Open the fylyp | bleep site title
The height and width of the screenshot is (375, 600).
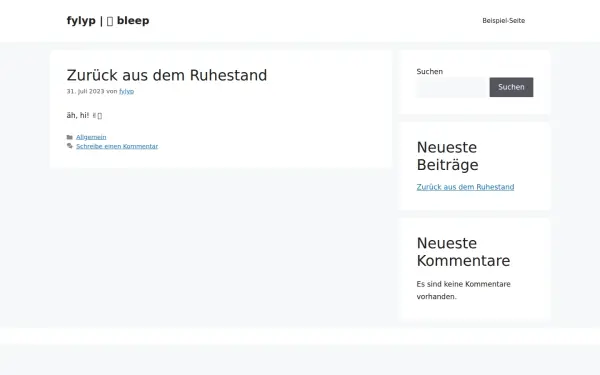tap(108, 21)
